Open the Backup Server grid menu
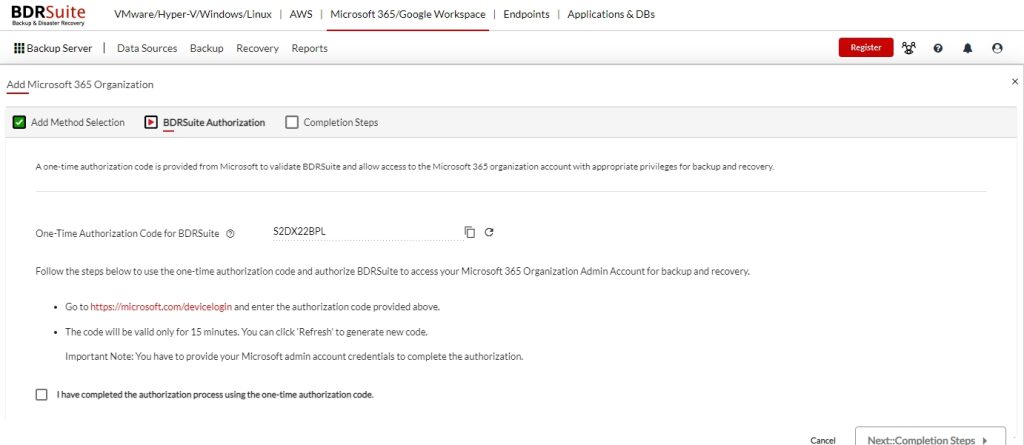The width and height of the screenshot is (1024, 445). (53, 48)
